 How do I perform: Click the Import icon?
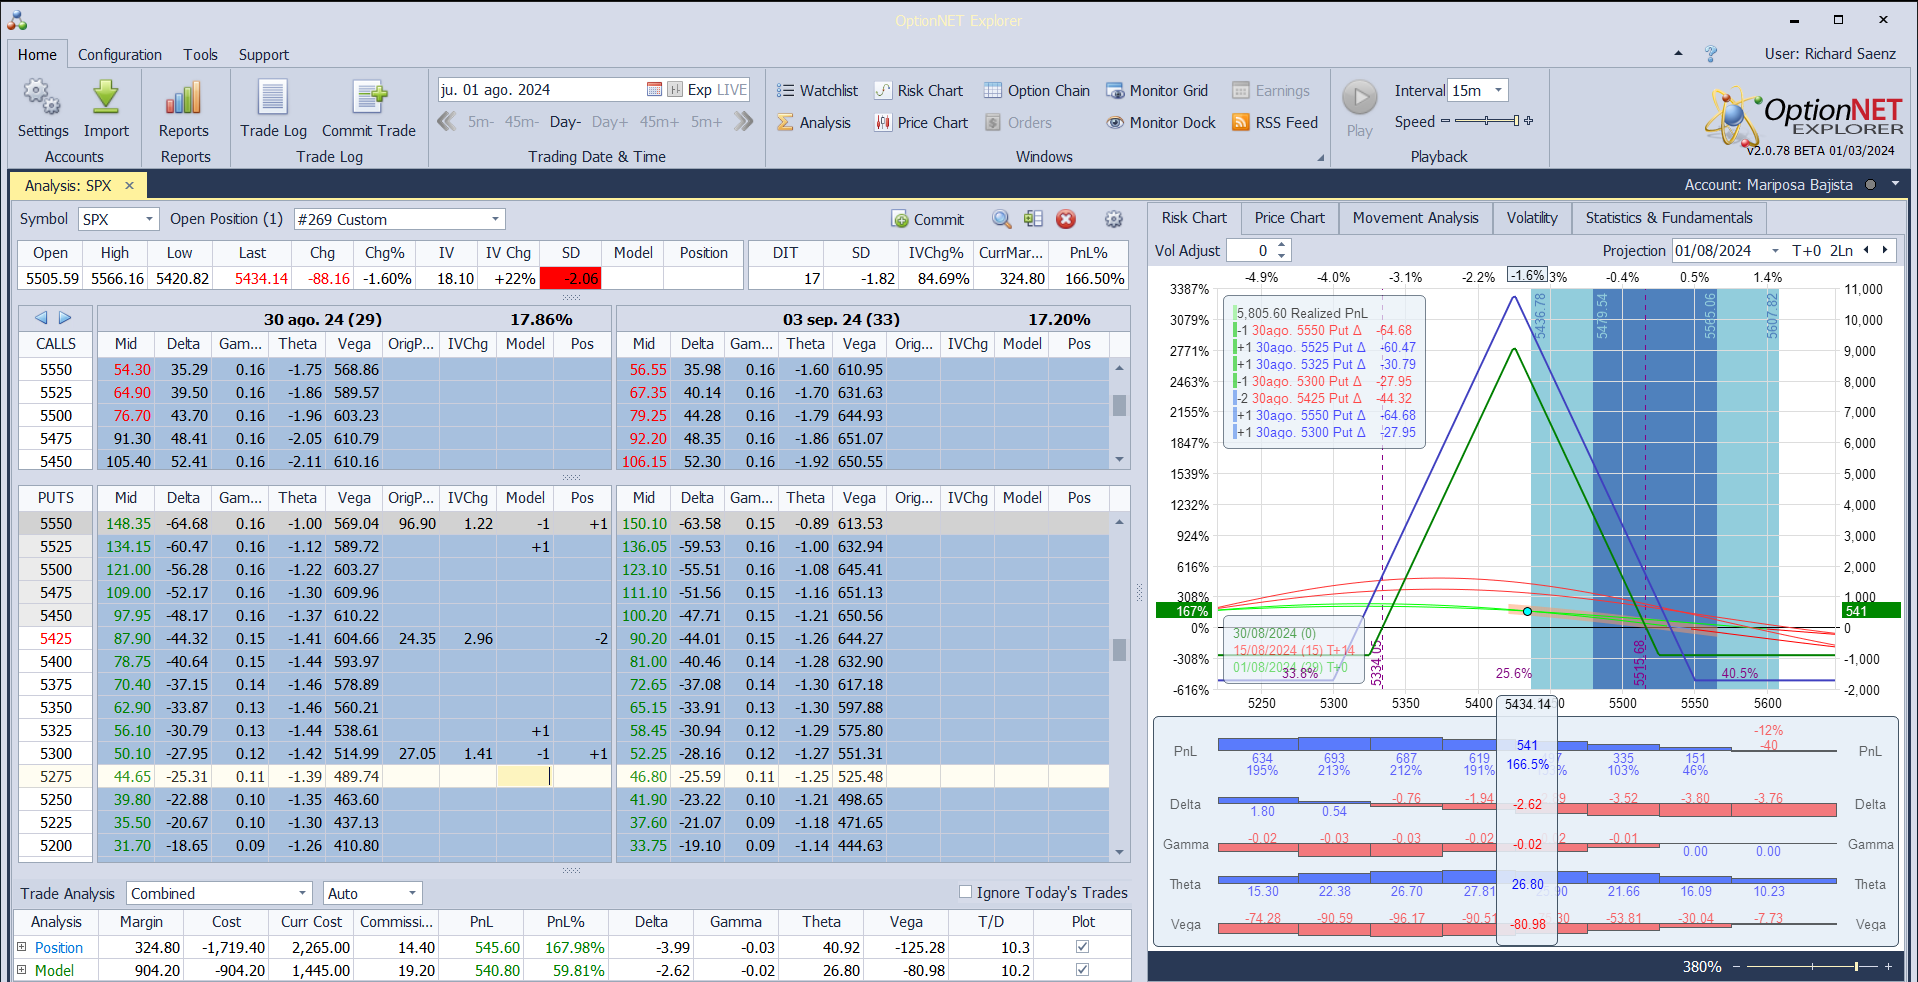coord(106,109)
